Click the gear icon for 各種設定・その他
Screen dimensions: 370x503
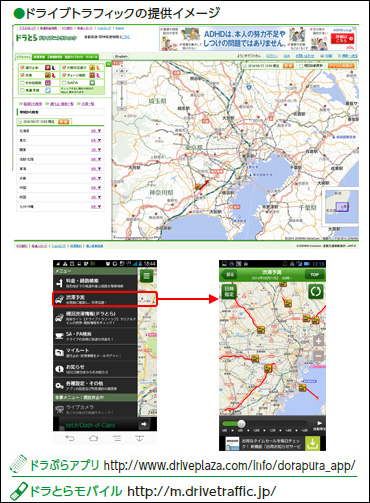[59, 386]
